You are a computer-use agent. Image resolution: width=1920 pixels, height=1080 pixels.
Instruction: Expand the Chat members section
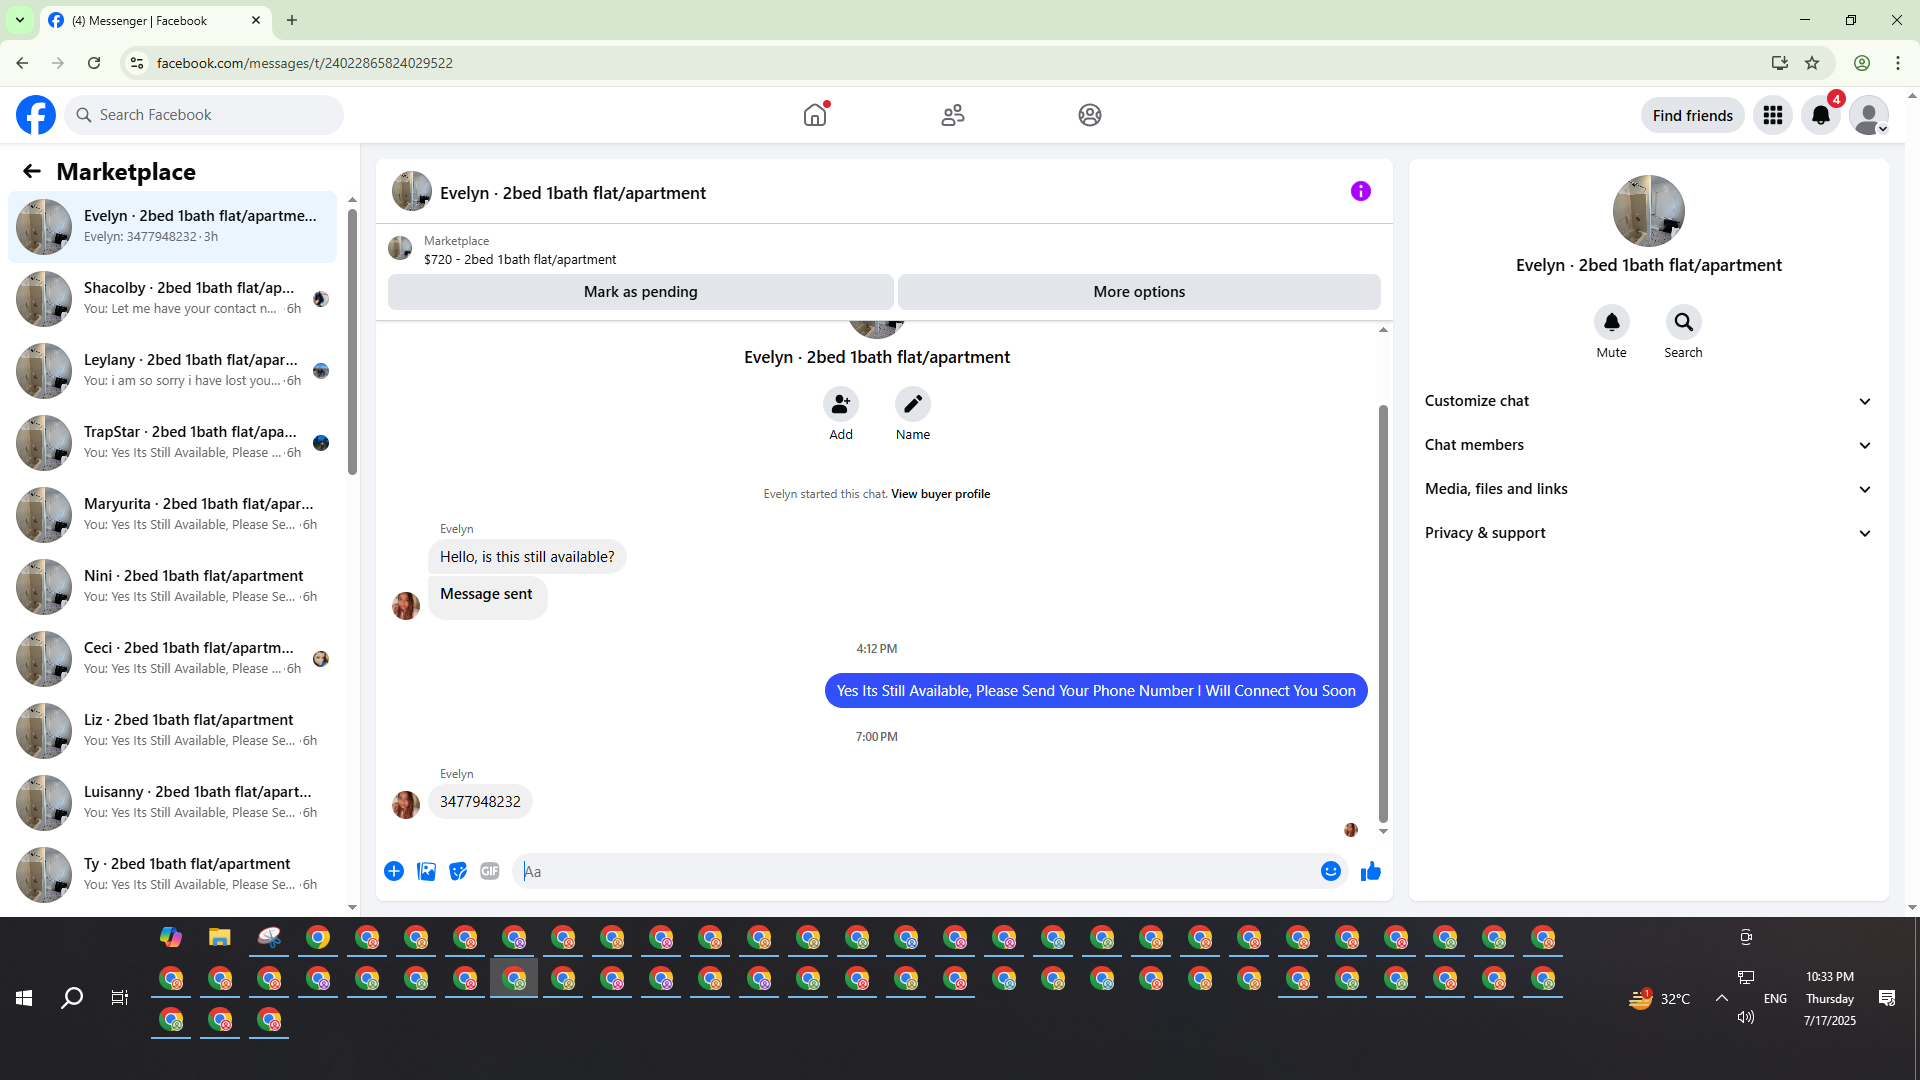[1648, 445]
